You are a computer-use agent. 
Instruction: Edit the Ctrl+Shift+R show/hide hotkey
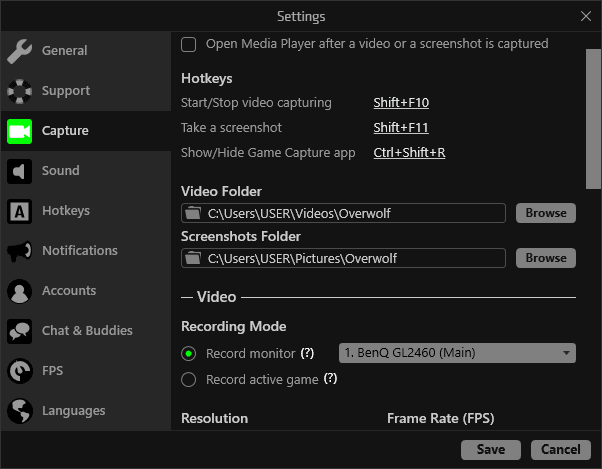[x=409, y=152]
